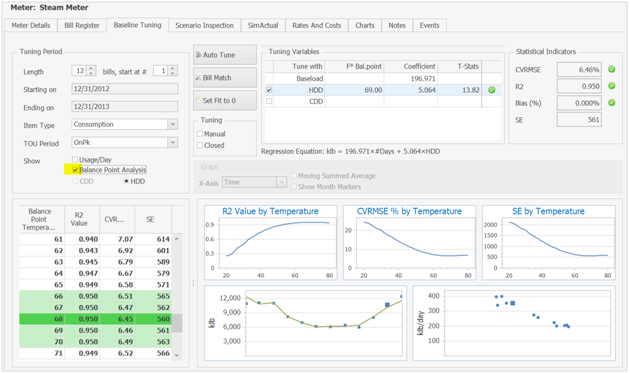Select the balance point 61 row
Screen dimensions: 630x373
(96, 239)
